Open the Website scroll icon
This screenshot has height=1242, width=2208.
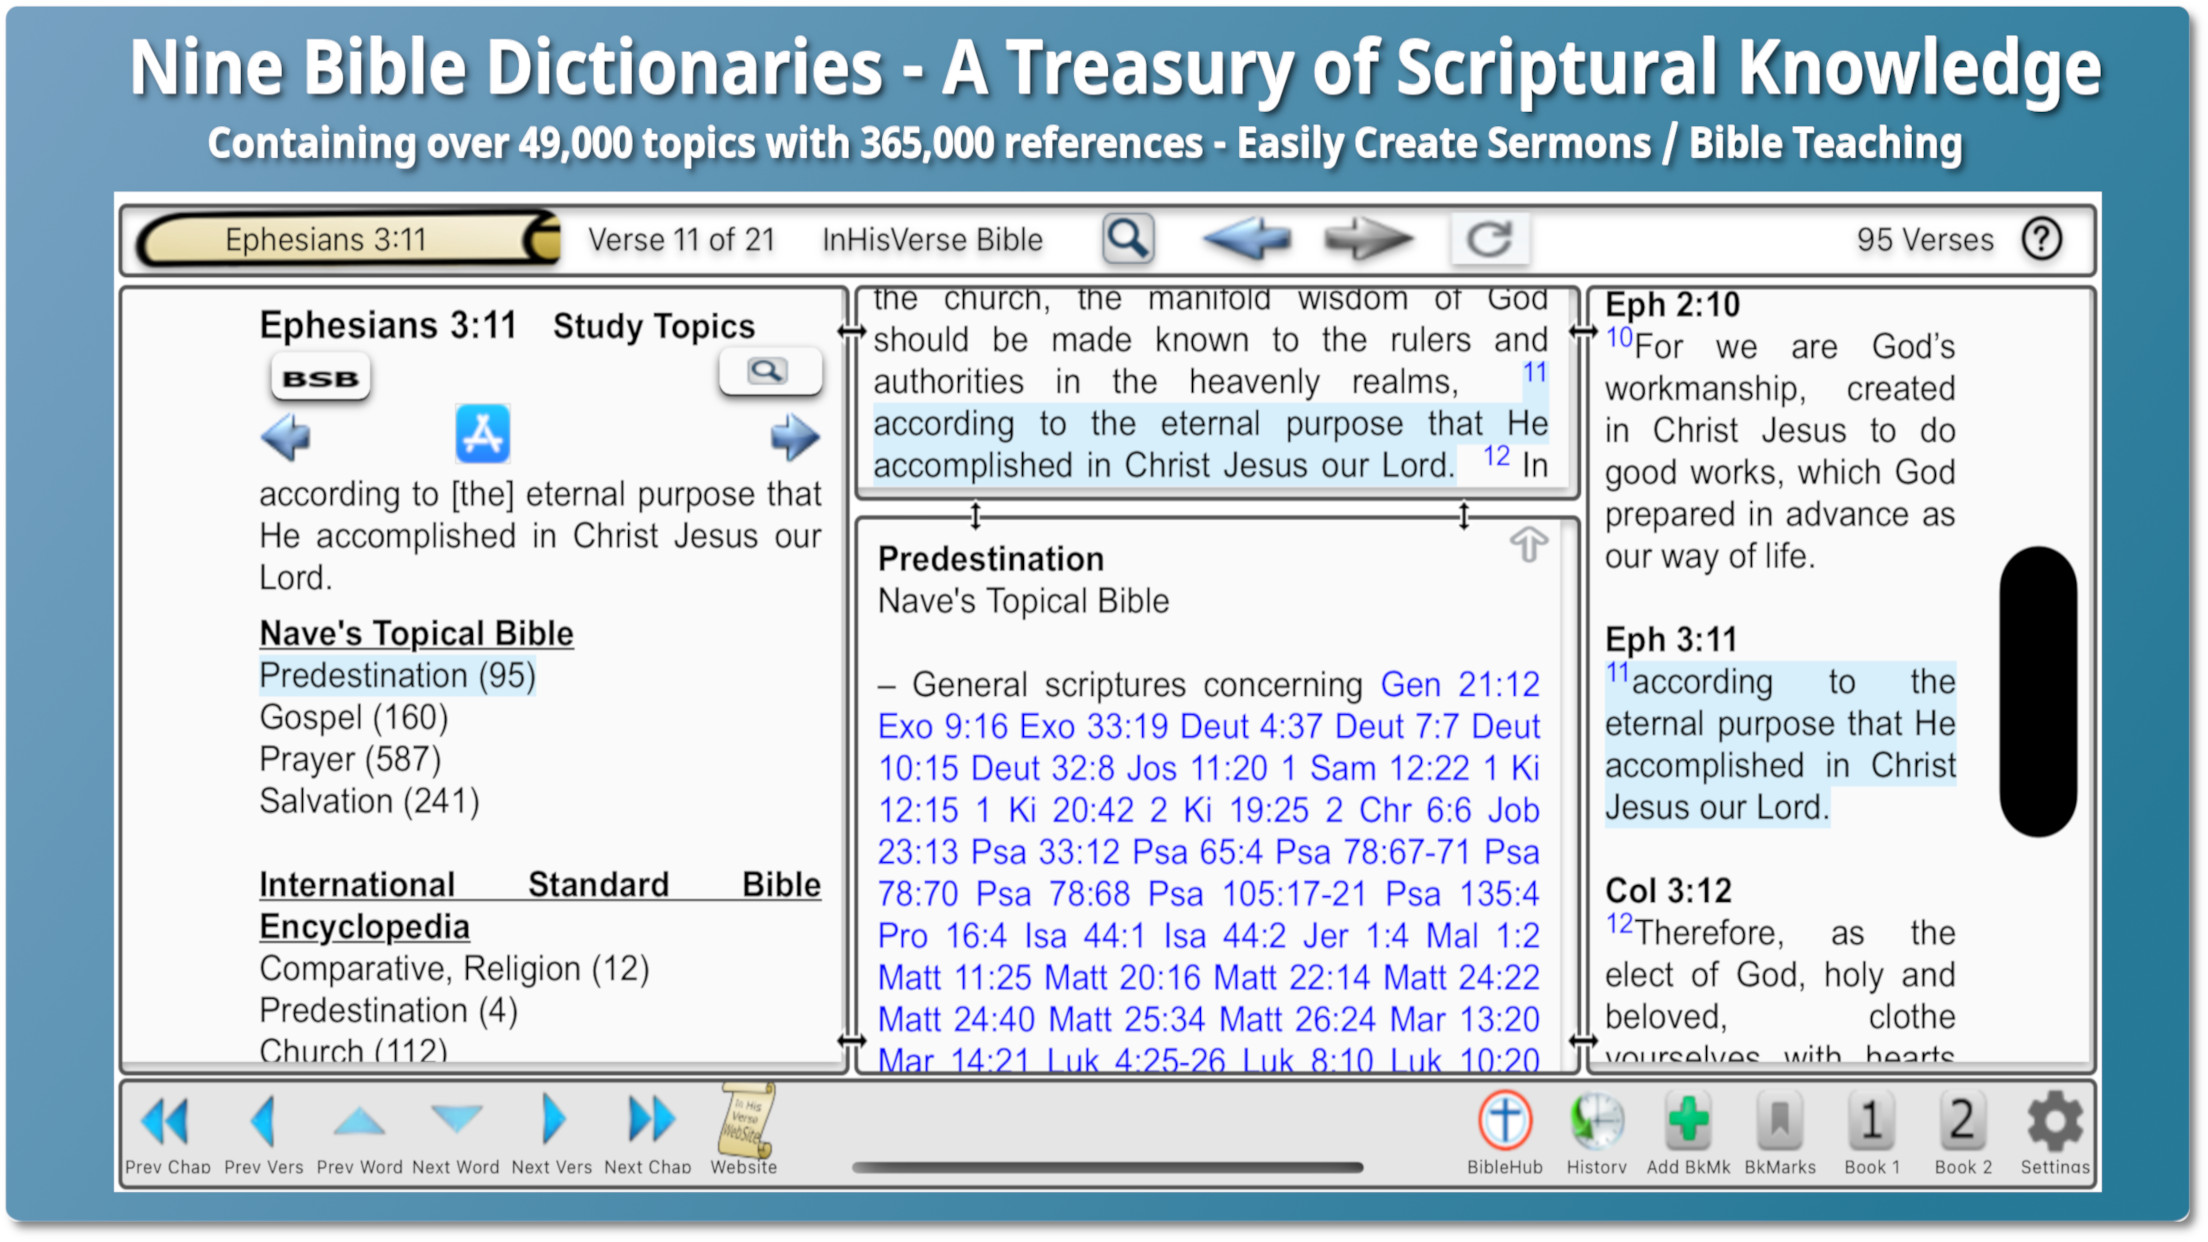click(x=744, y=1130)
